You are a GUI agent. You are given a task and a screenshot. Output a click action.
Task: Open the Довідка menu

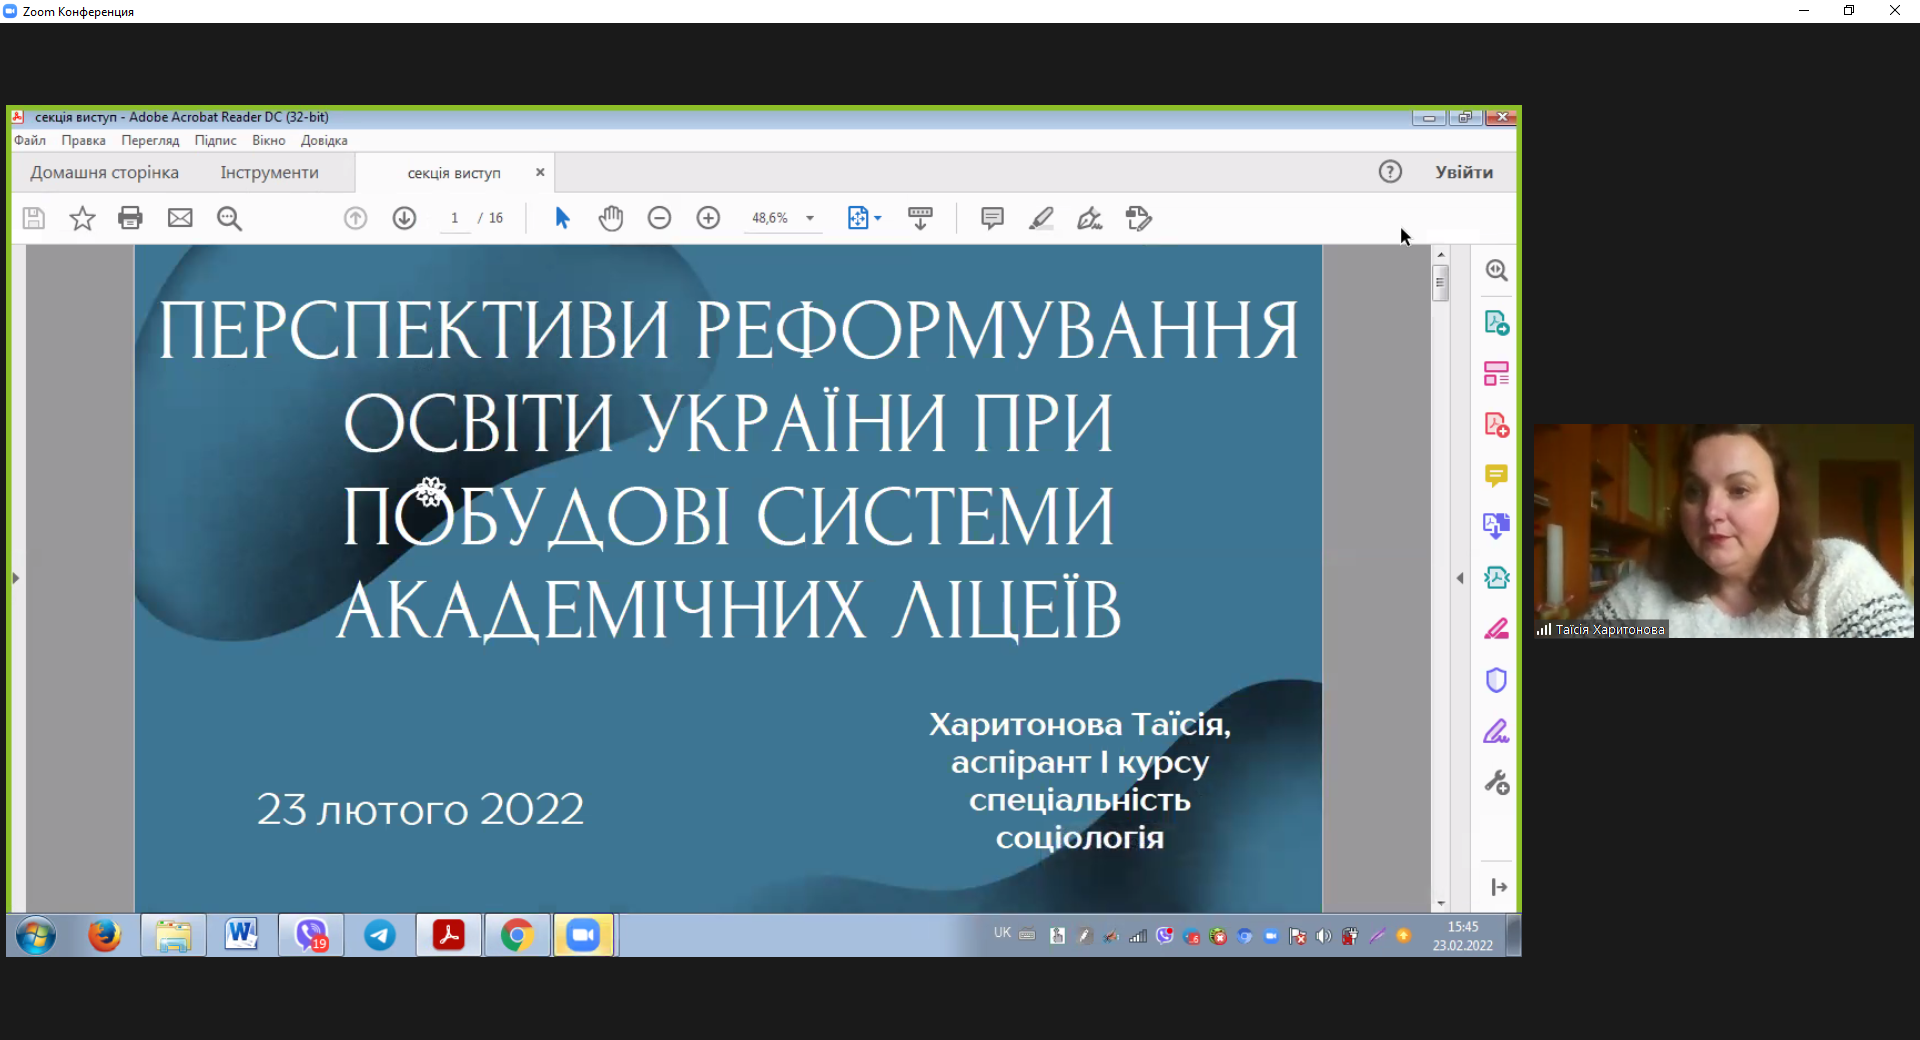324,141
